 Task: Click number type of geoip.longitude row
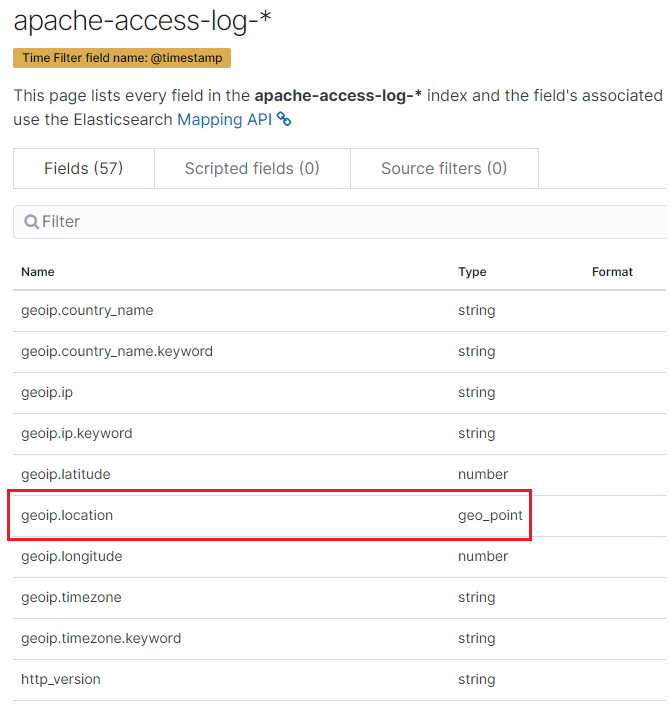(483, 556)
